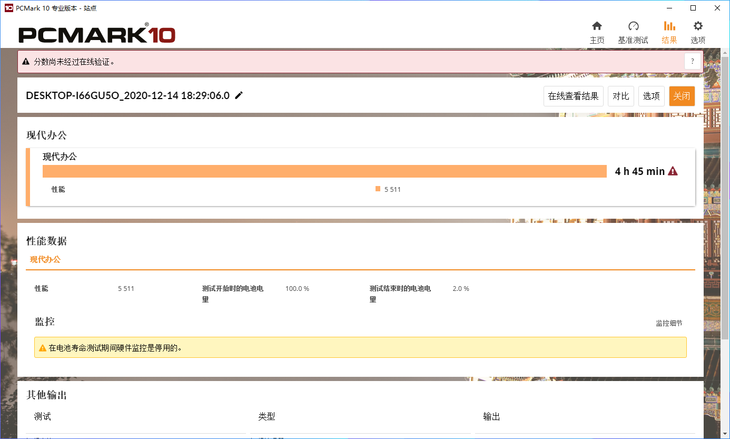Open the 结果 results chart icon

pyautogui.click(x=669, y=27)
